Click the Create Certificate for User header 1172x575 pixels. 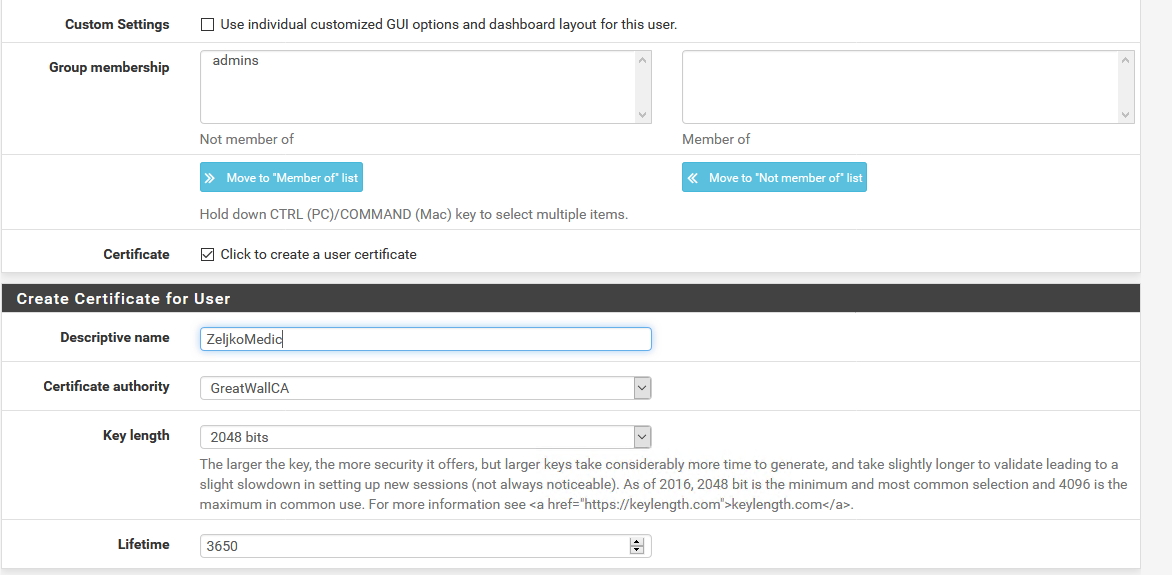123,298
